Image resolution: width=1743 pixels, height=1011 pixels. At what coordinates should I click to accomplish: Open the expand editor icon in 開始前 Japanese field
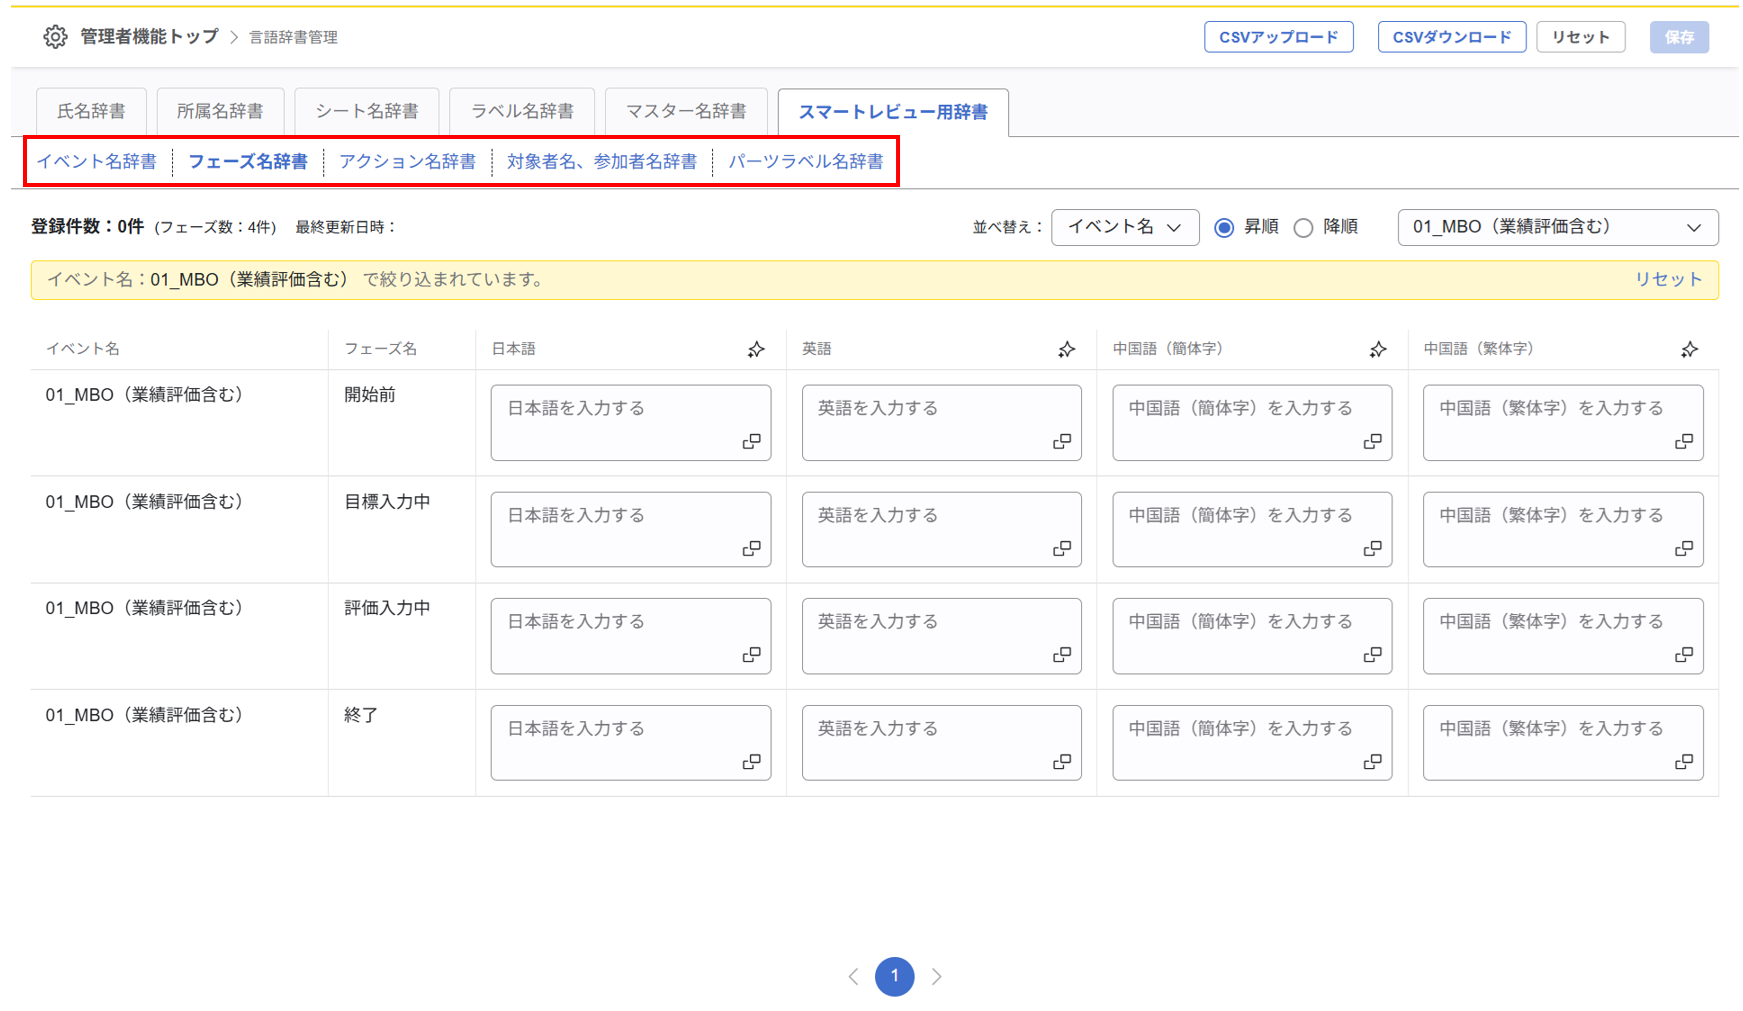(x=752, y=443)
